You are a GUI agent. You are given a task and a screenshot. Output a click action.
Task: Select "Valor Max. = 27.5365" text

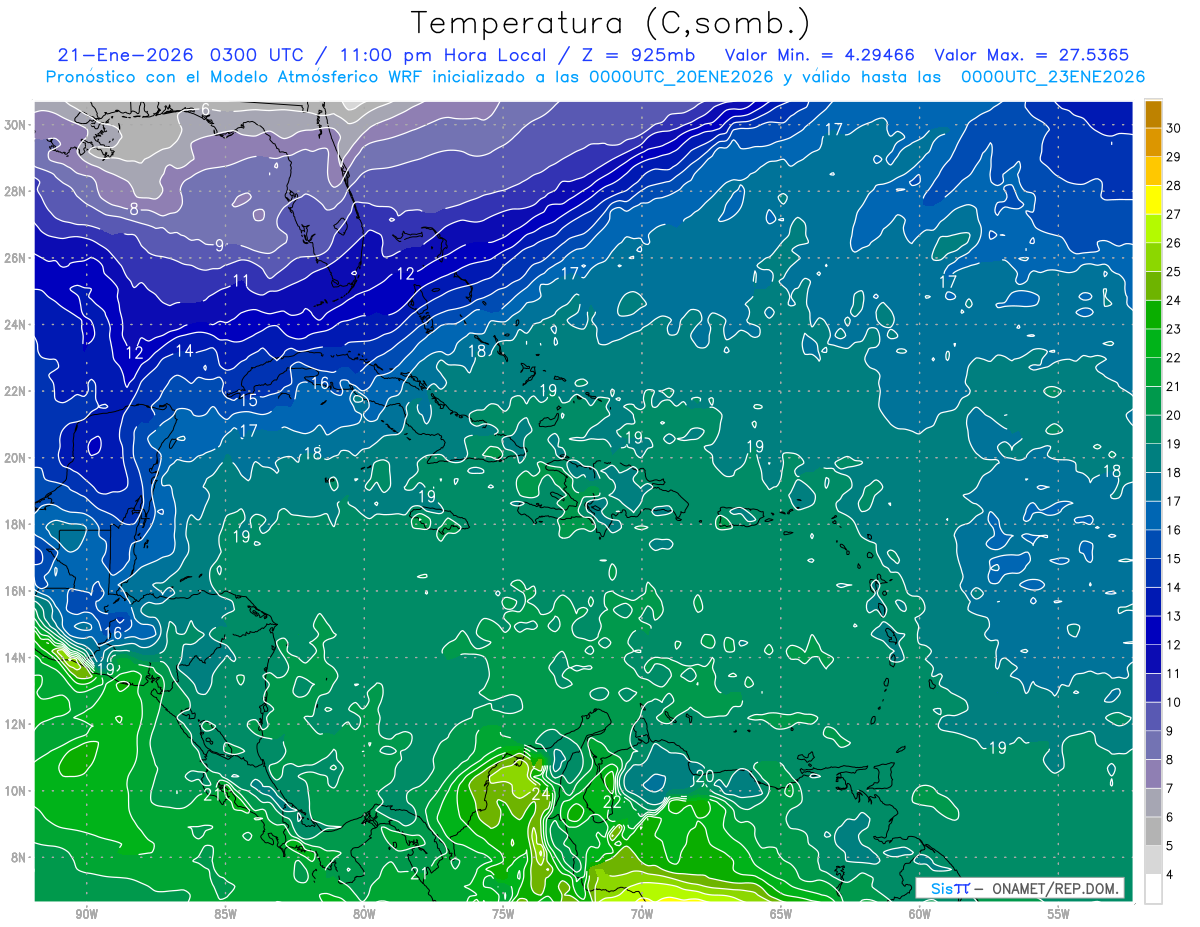click(x=1032, y=55)
